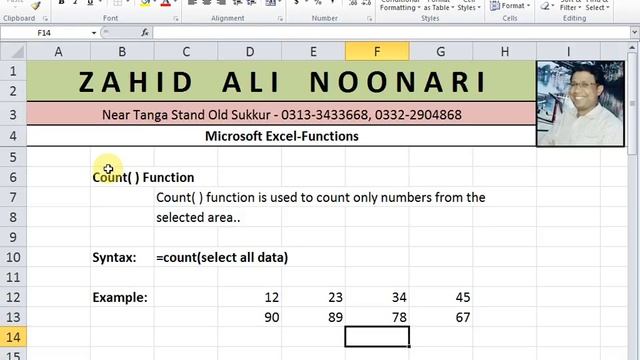The width and height of the screenshot is (640, 360).
Task: Select row 10 header
Action: [13, 257]
